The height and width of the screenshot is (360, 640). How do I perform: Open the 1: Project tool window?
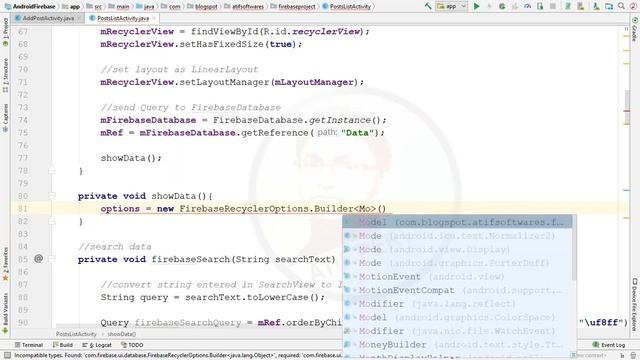point(5,33)
